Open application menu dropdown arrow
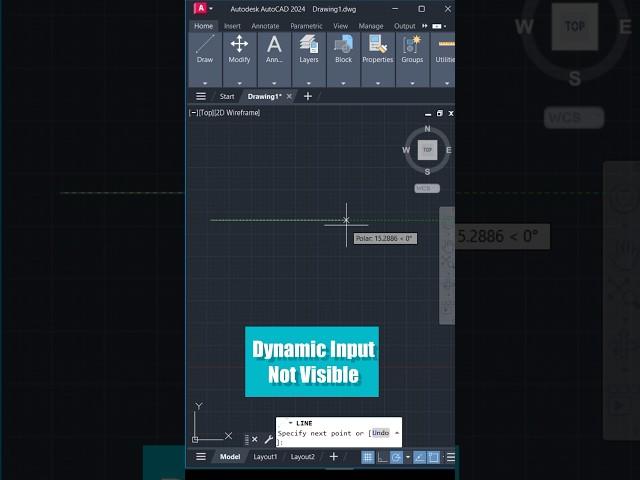The image size is (640, 480). tap(211, 8)
